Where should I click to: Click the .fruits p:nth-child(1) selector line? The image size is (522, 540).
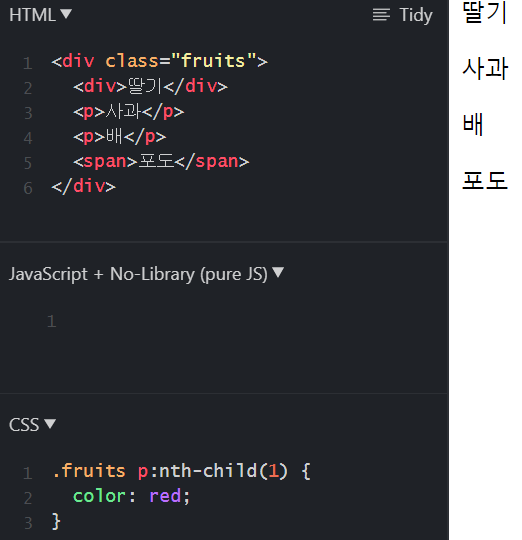tap(181, 471)
